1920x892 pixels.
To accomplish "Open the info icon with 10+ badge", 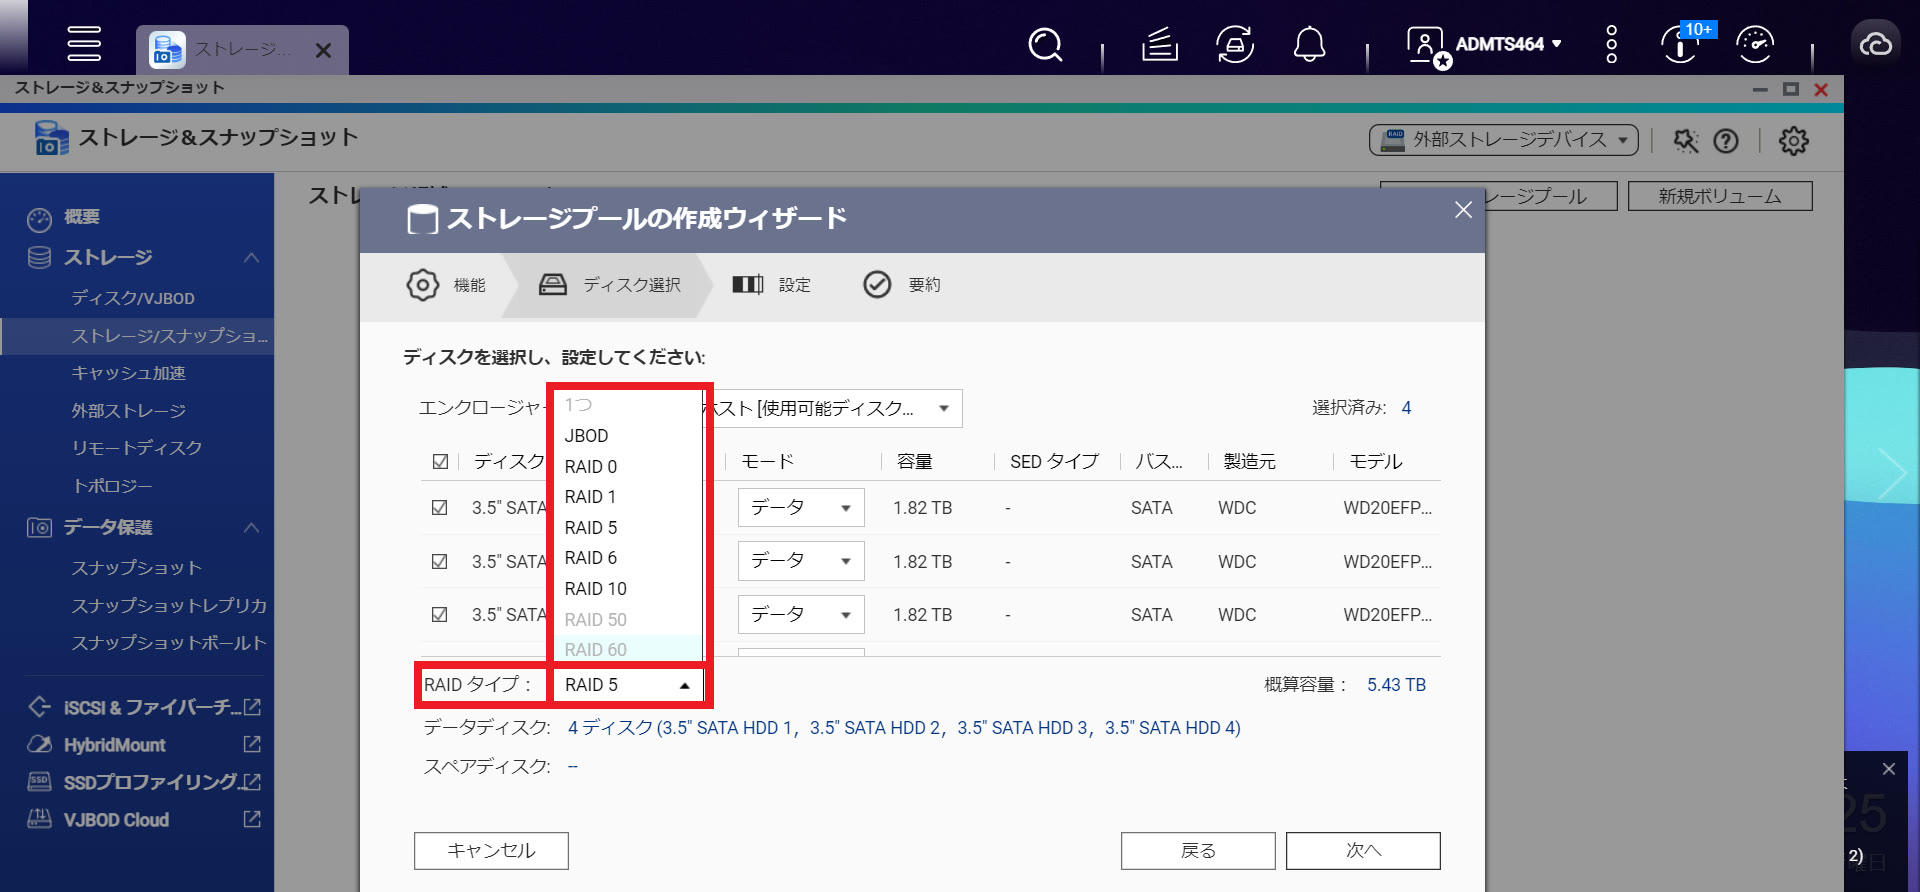I will [x=1683, y=44].
